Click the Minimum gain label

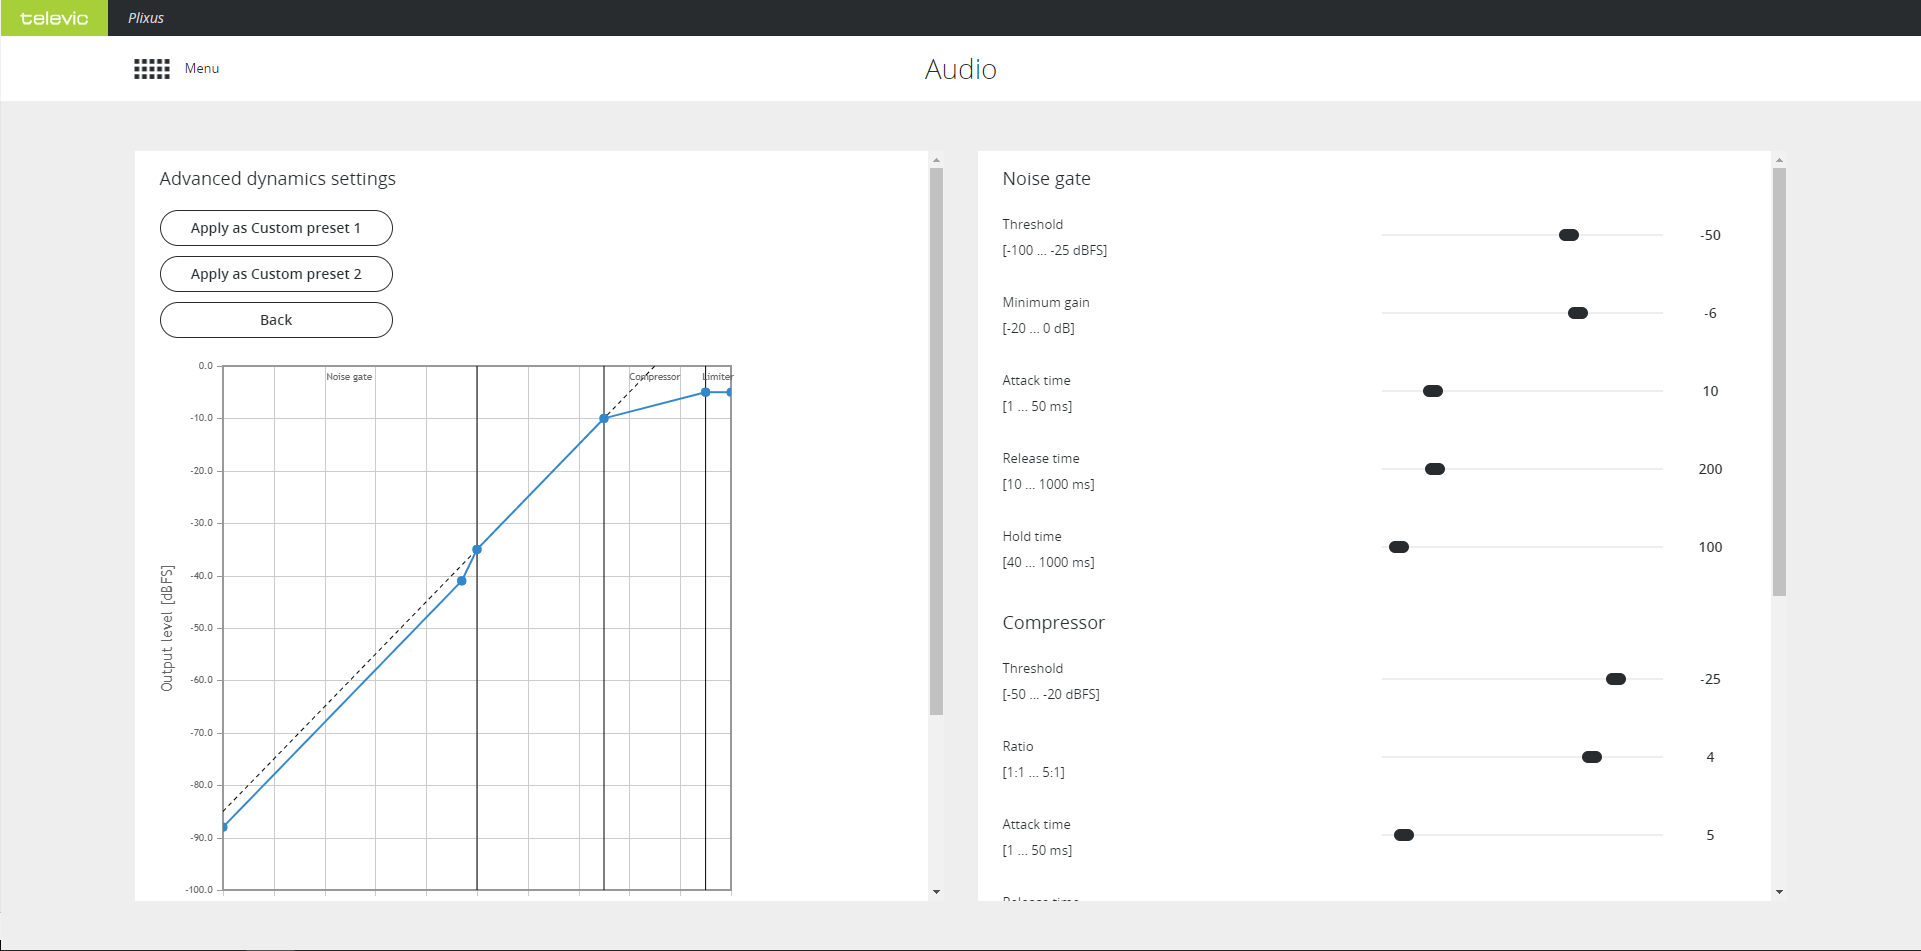(1046, 303)
